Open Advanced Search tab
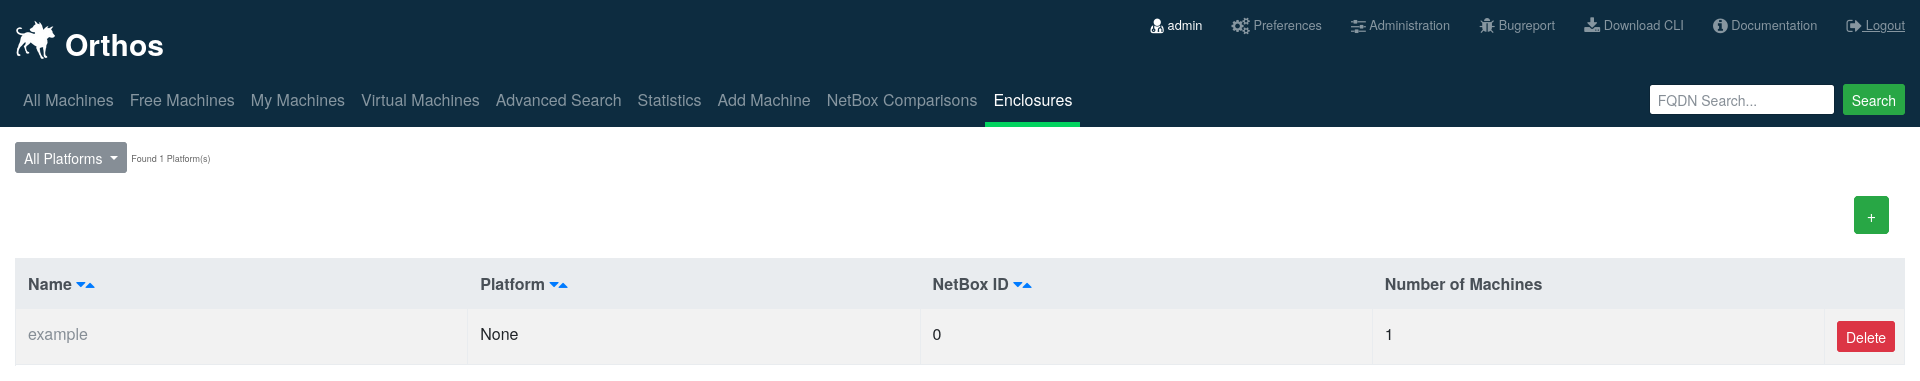This screenshot has height=381, width=1920. click(x=558, y=101)
